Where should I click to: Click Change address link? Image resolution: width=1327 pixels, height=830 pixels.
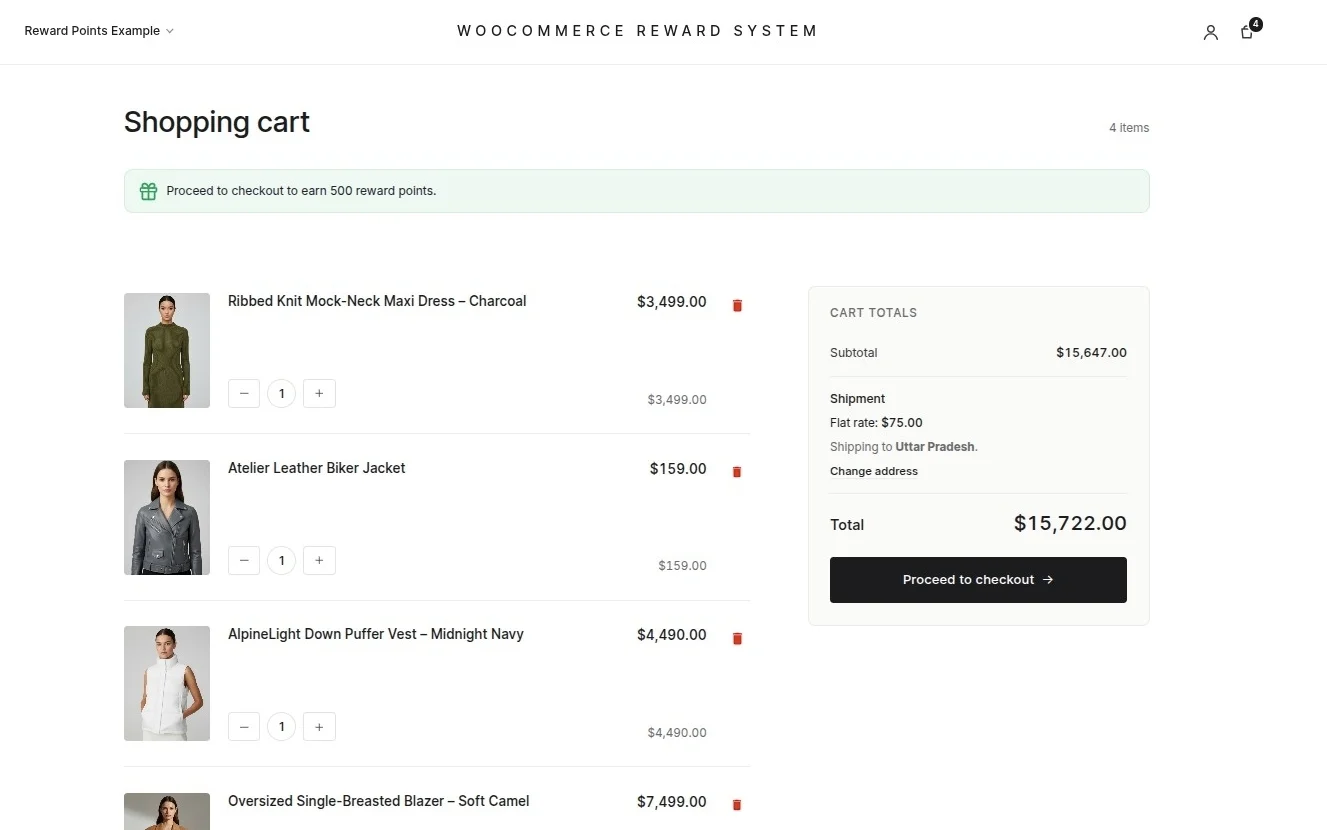(x=874, y=471)
